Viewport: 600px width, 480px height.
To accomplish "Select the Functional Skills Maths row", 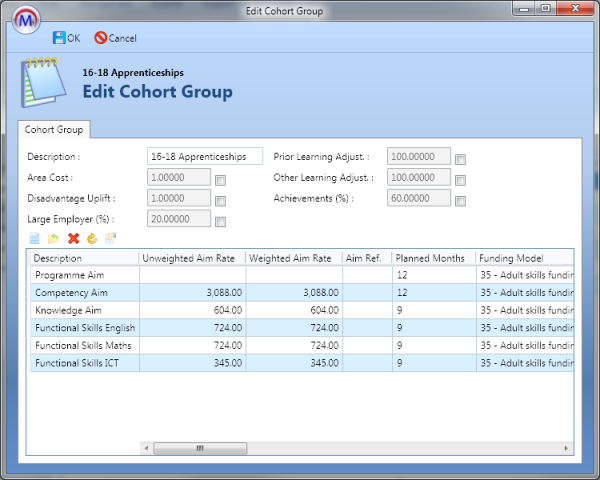I will (82, 345).
